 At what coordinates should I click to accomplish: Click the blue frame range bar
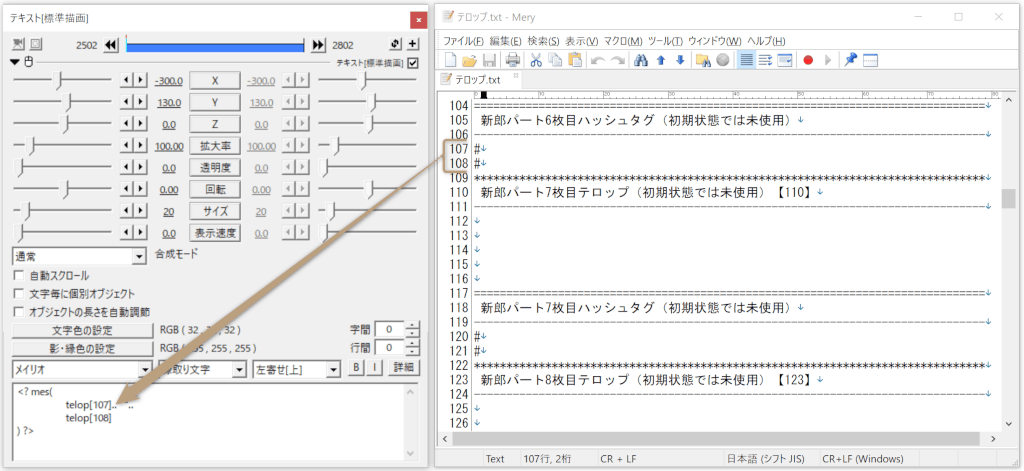click(216, 45)
